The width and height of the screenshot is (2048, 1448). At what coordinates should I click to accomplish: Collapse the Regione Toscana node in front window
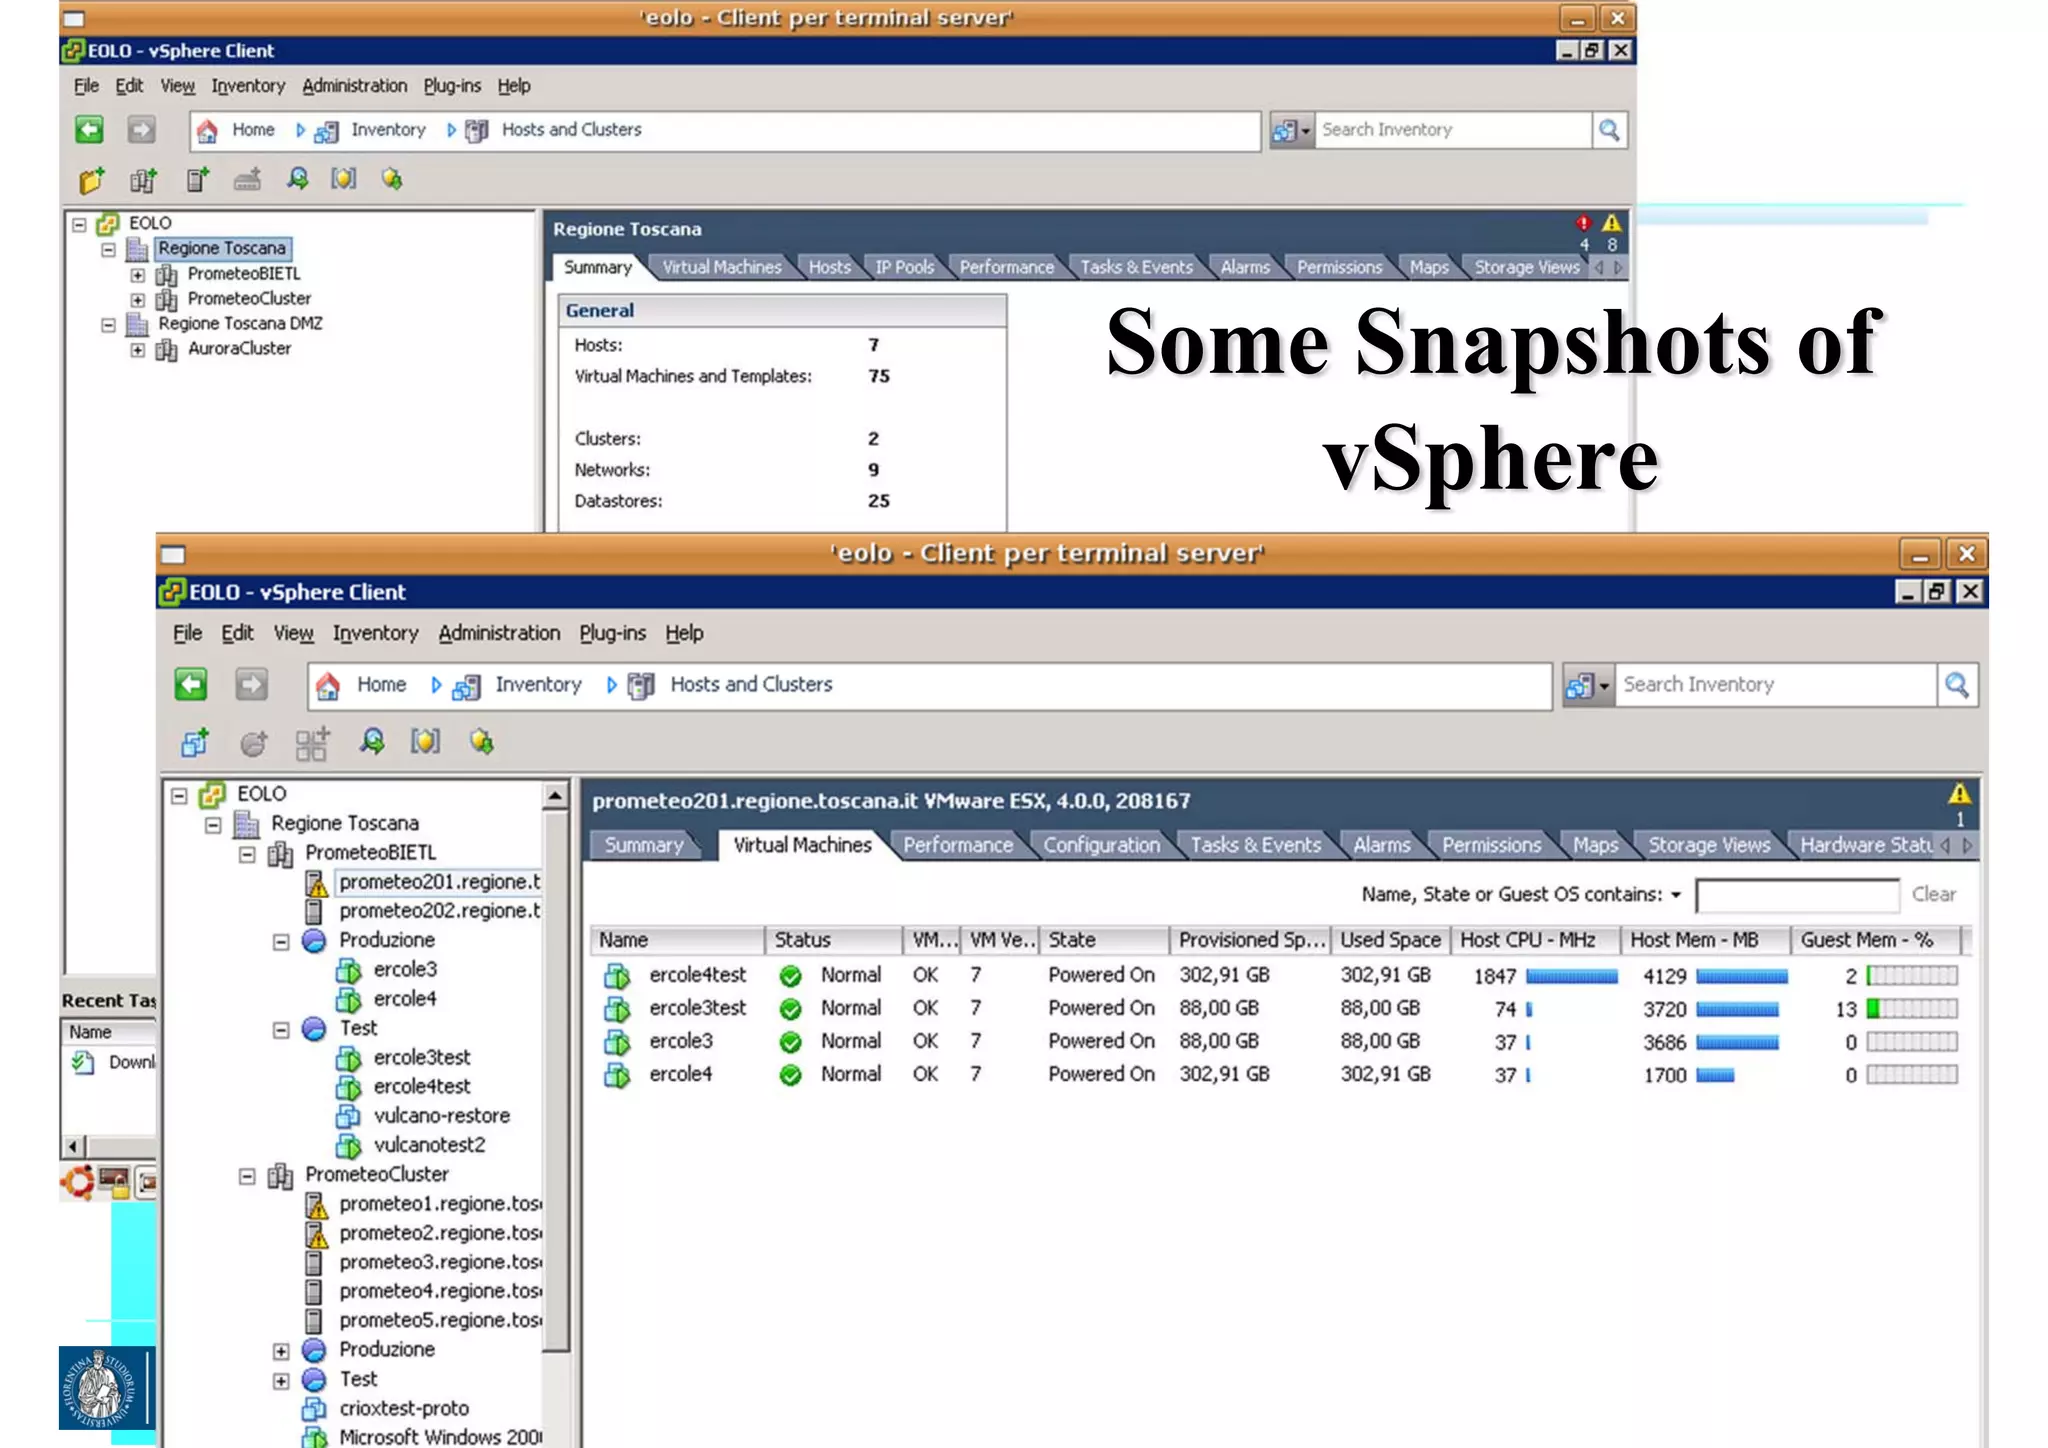click(213, 825)
